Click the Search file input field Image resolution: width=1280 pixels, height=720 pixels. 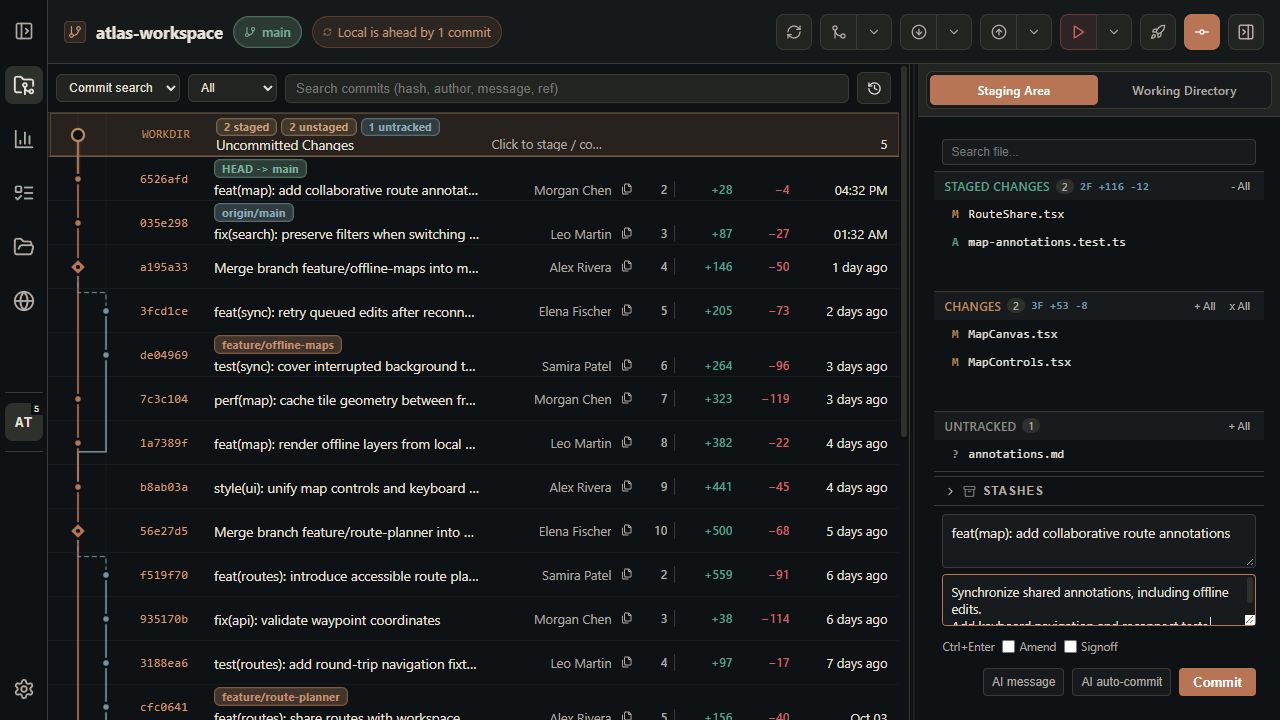(1098, 152)
